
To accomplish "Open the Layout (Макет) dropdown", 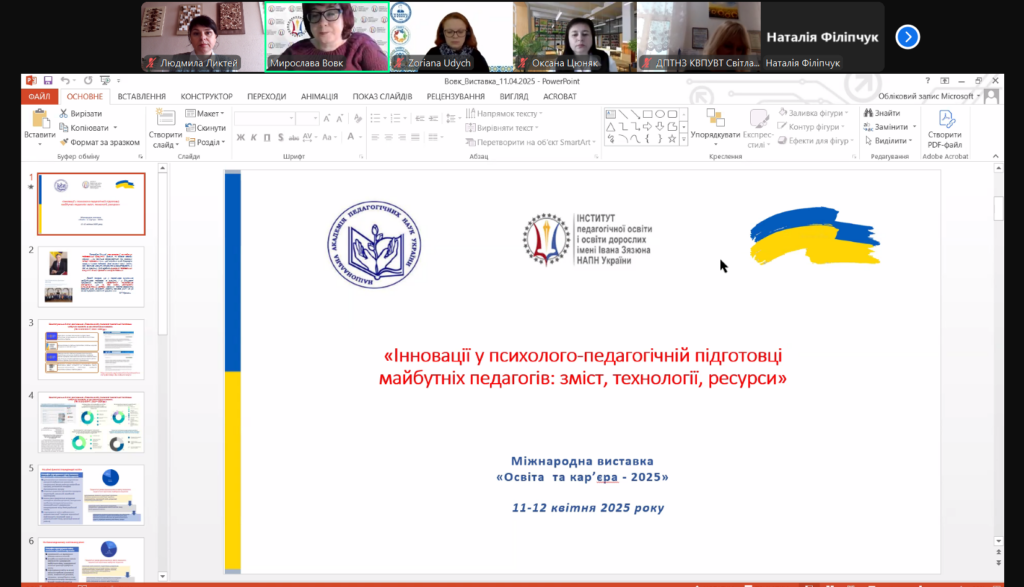I will pyautogui.click(x=209, y=114).
